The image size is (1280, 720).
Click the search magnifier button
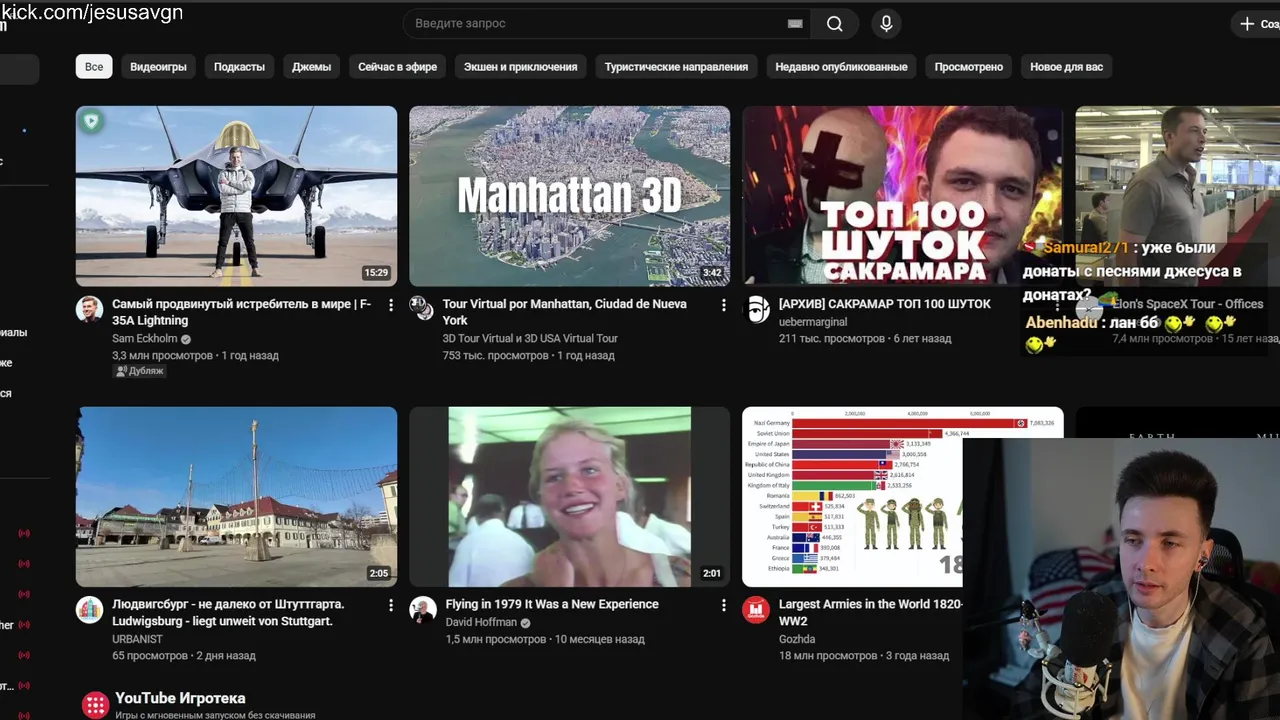pyautogui.click(x=834, y=24)
